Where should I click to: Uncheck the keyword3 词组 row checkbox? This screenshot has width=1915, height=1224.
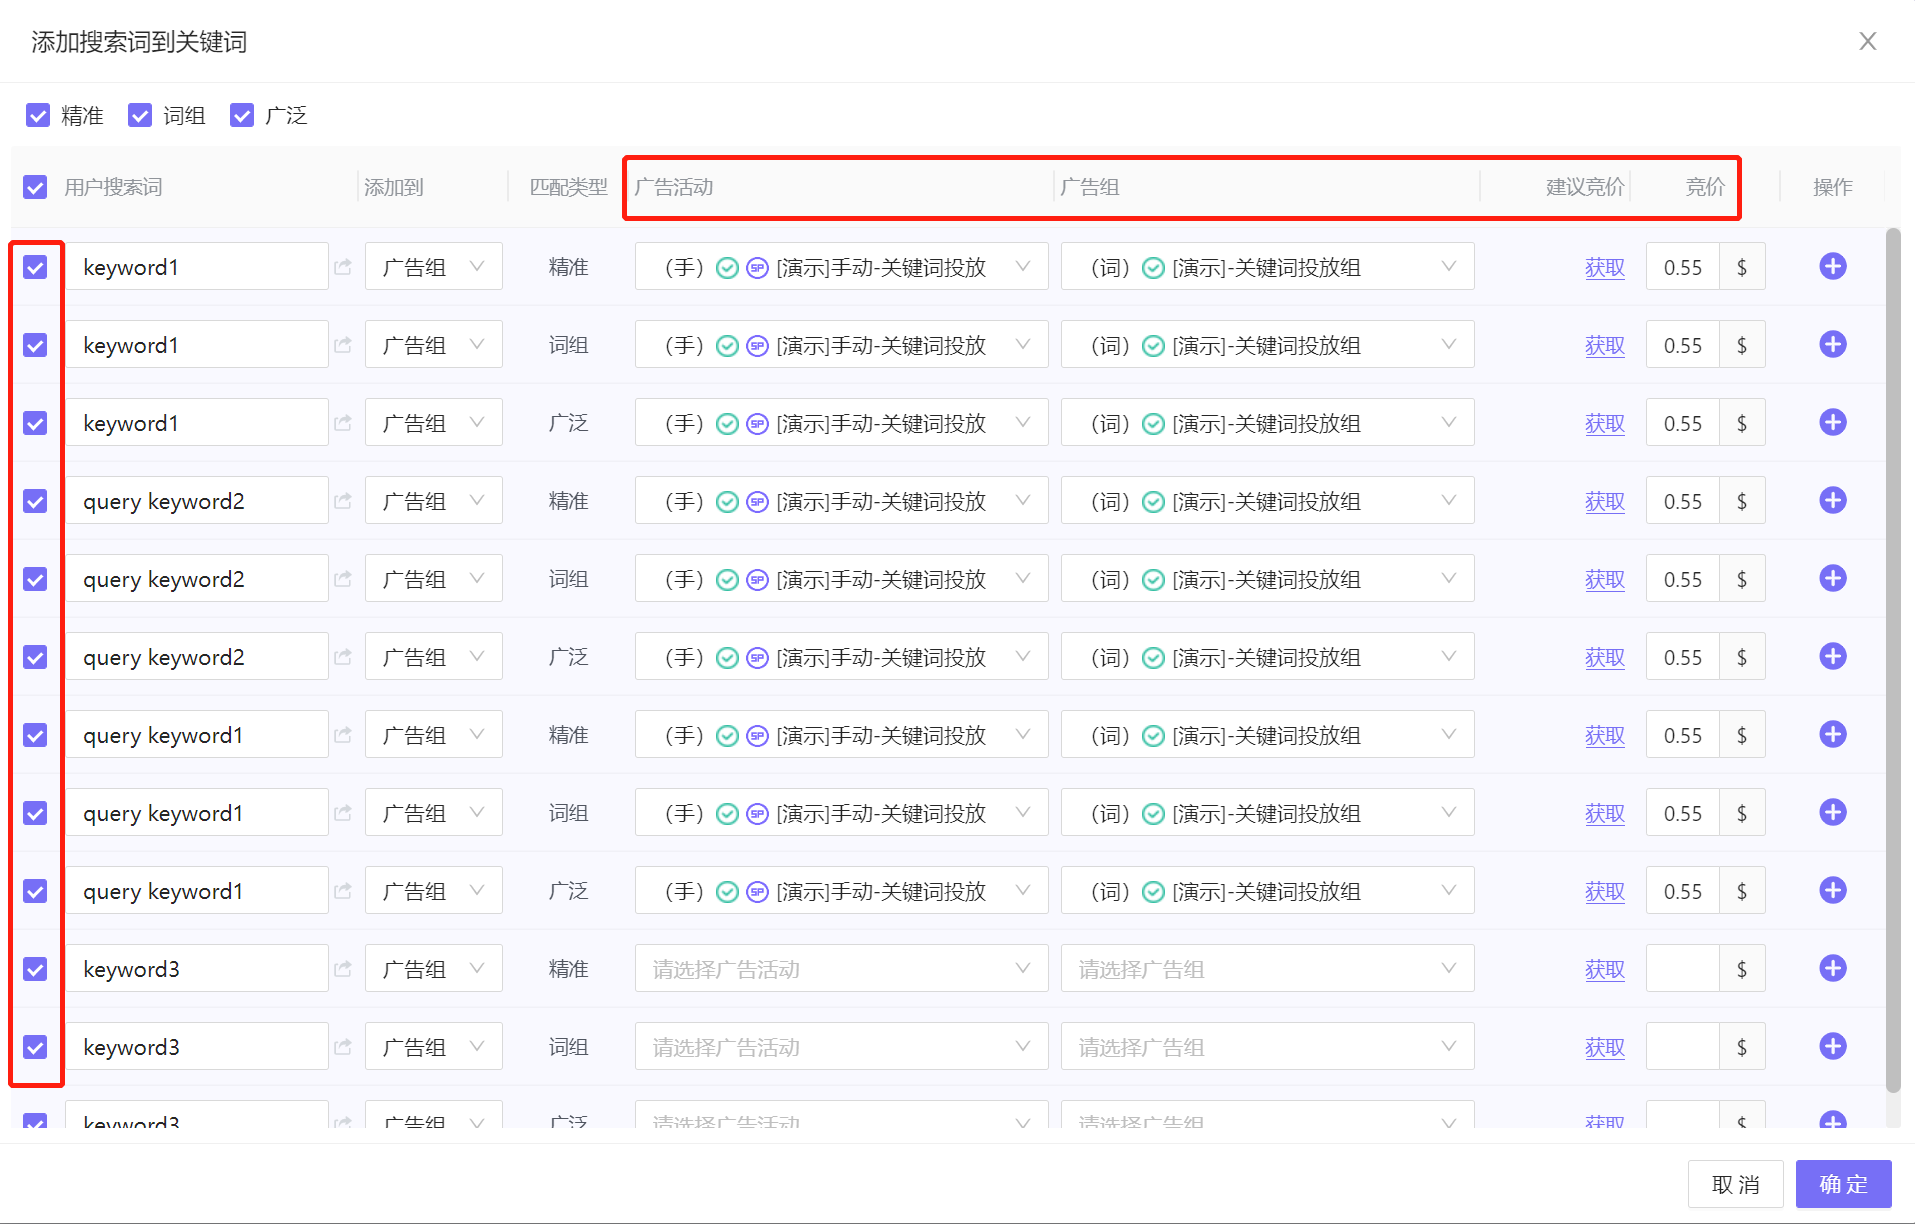35,1047
